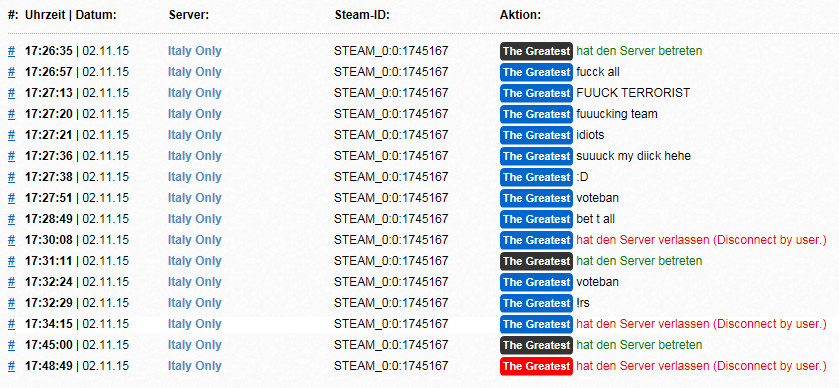Open Italy Only link in the 17:27:21 row
Viewport: 839px width, 388px height.
(195, 135)
